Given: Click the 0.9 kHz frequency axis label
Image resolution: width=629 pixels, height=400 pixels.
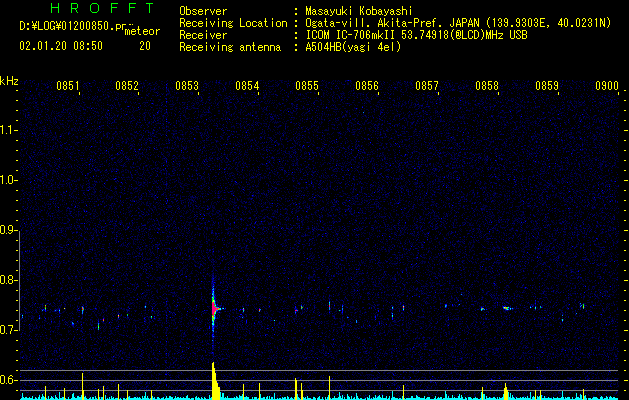Looking at the screenshot, I should point(8,230).
